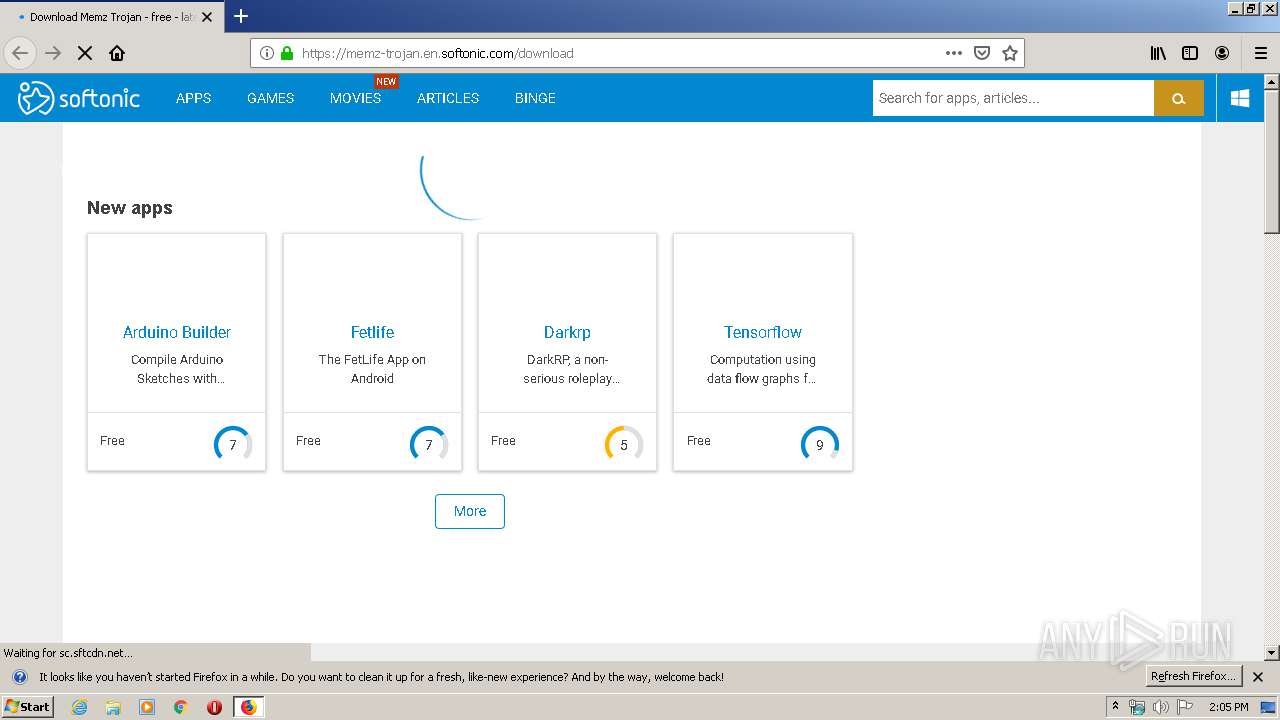Click the Firefox taskbar button
The width and height of the screenshot is (1280, 720).
pos(248,707)
